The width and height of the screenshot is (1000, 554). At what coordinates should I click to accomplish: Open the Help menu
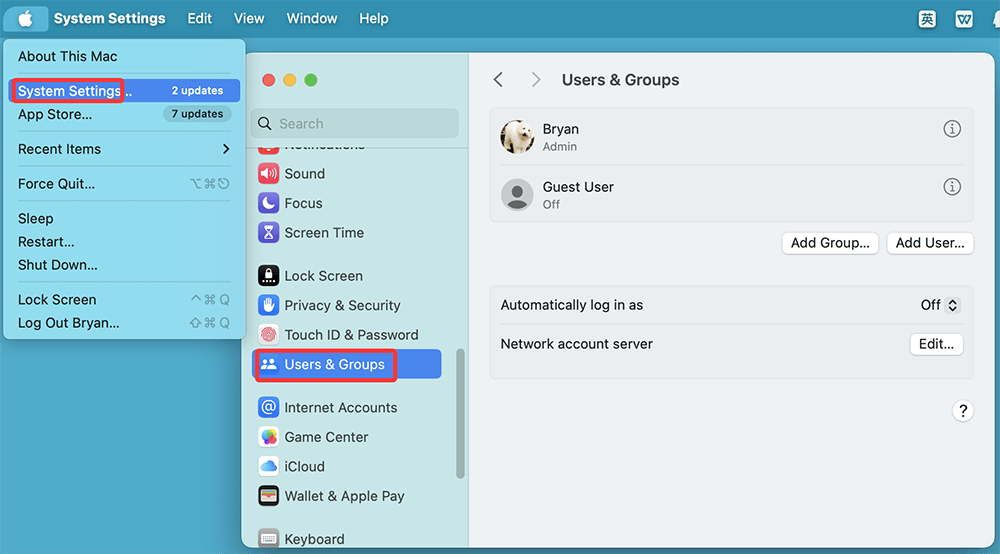coord(374,18)
